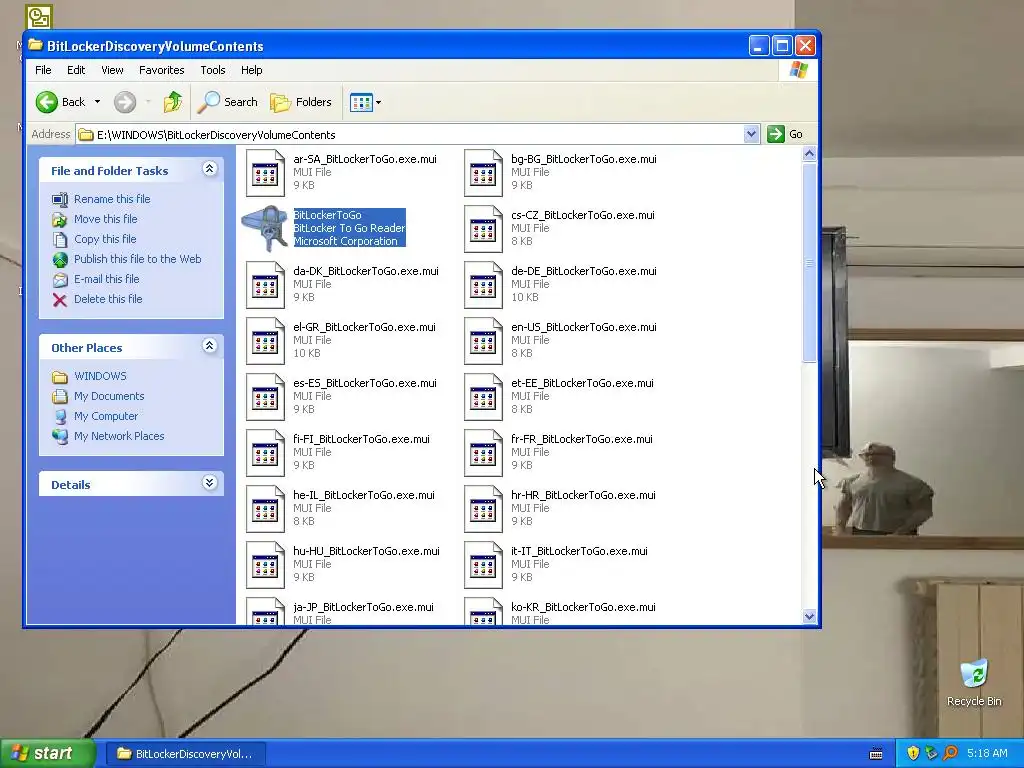1024x768 pixels.
Task: Select el-GR_BitLockerToGo.exe.mui file icon
Action: (x=265, y=341)
